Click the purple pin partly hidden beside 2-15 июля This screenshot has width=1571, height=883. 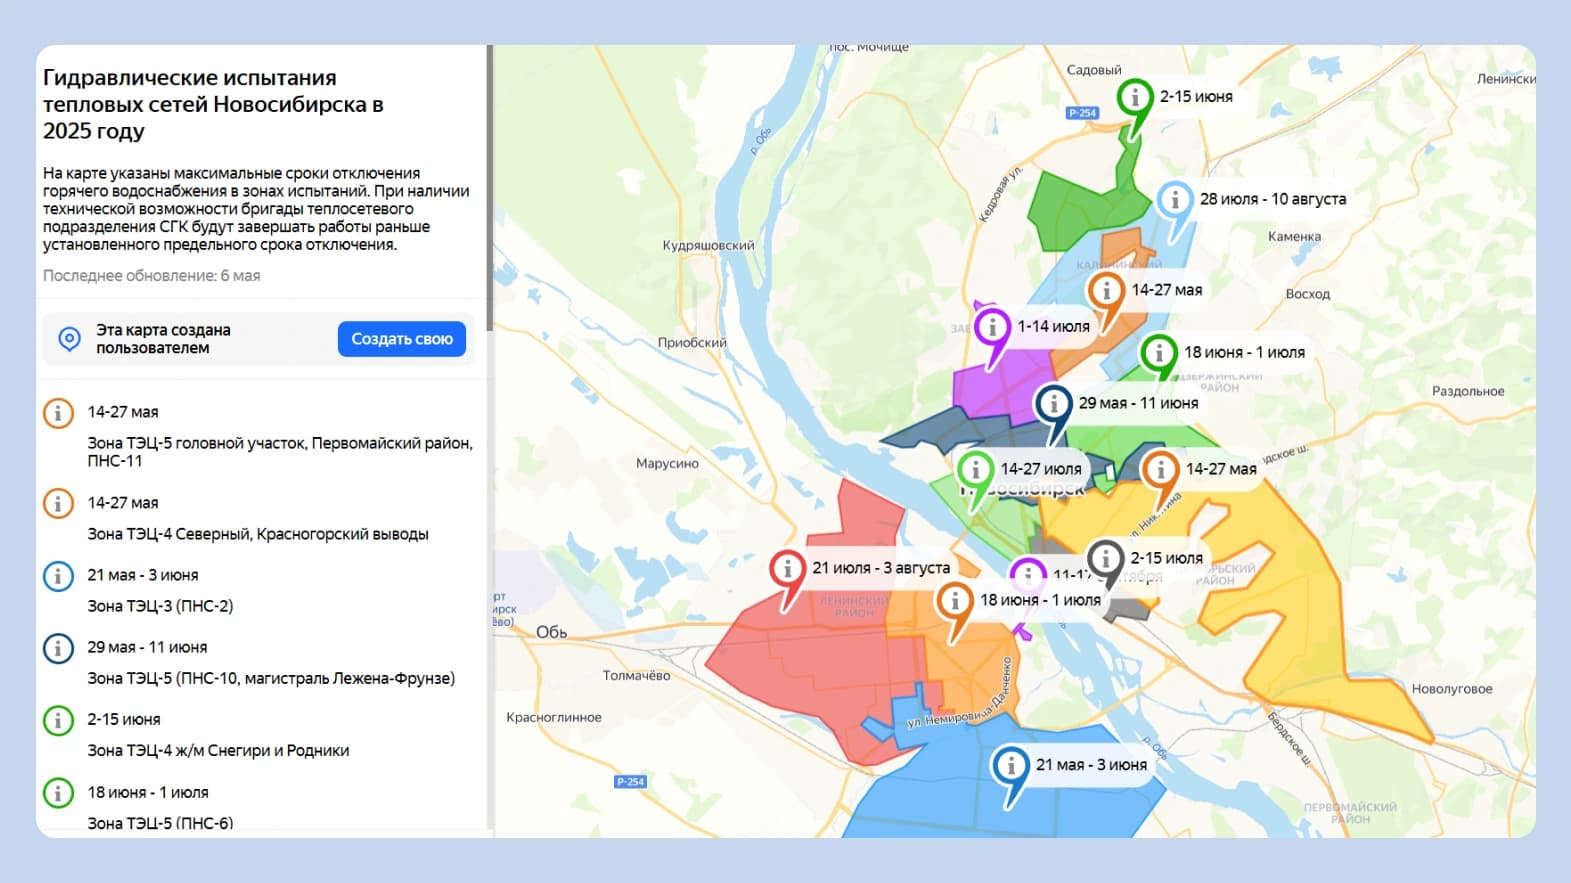(1028, 575)
